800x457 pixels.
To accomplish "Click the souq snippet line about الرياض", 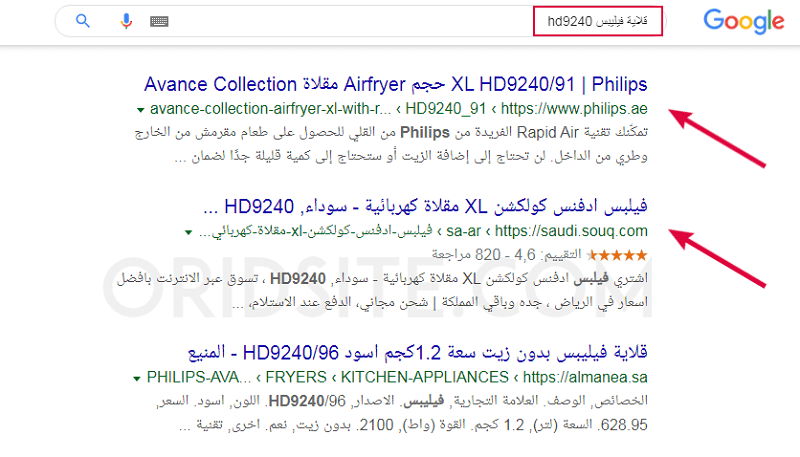I will tap(440, 302).
